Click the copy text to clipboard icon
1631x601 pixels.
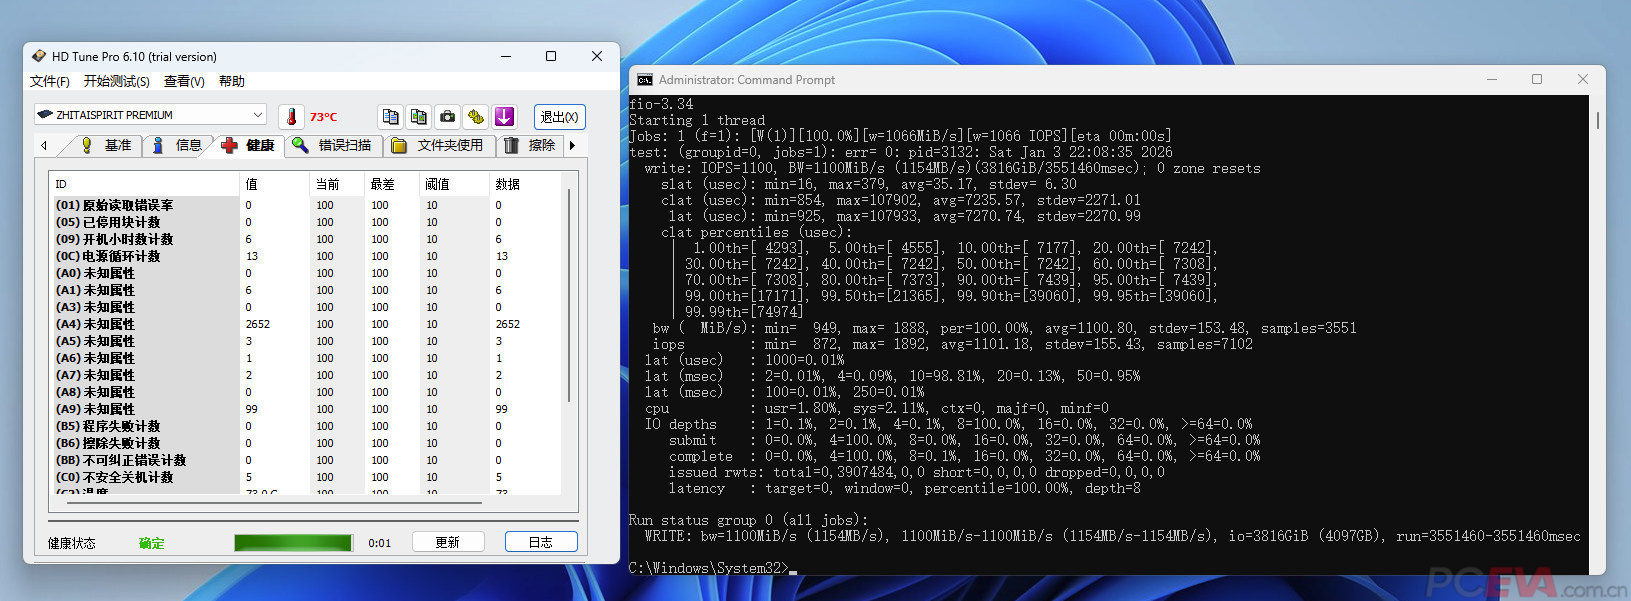click(x=390, y=117)
